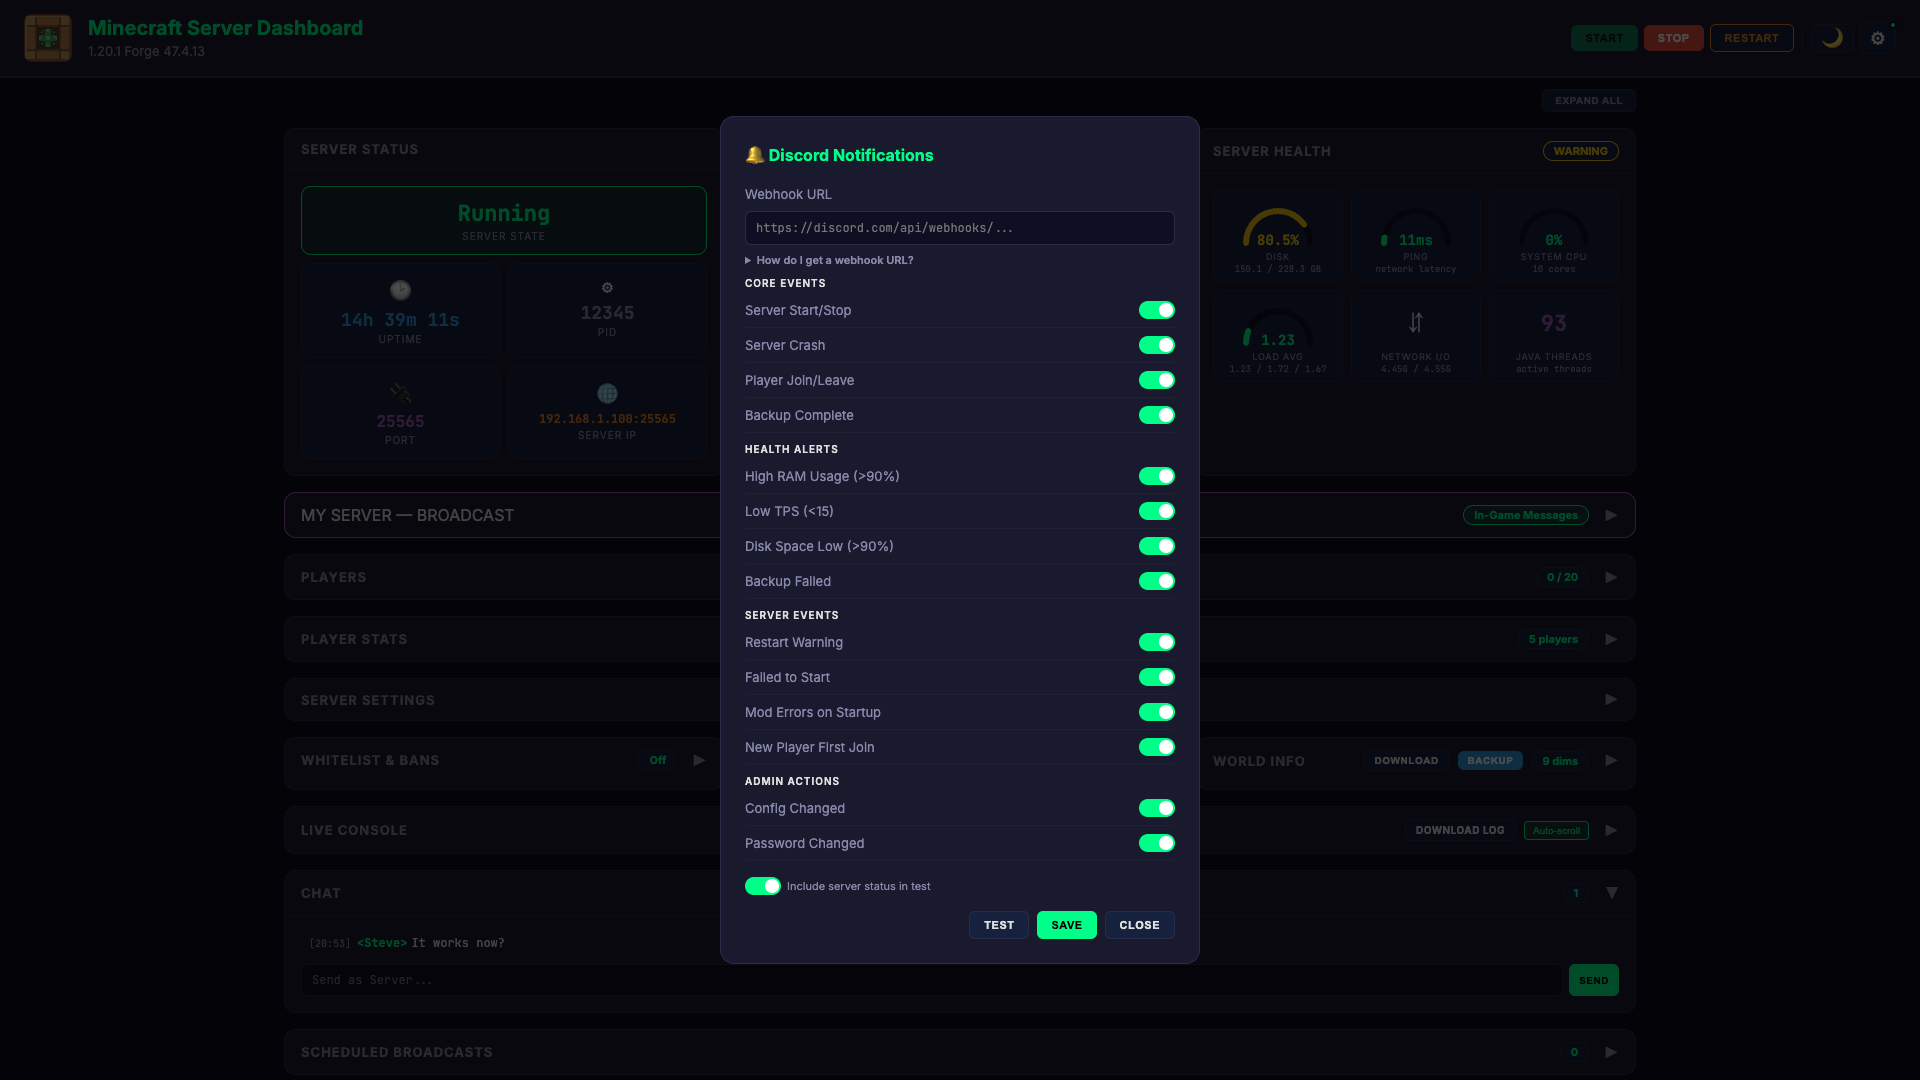The width and height of the screenshot is (1920, 1080).
Task: Disable Include server status in test
Action: pyautogui.click(x=763, y=886)
